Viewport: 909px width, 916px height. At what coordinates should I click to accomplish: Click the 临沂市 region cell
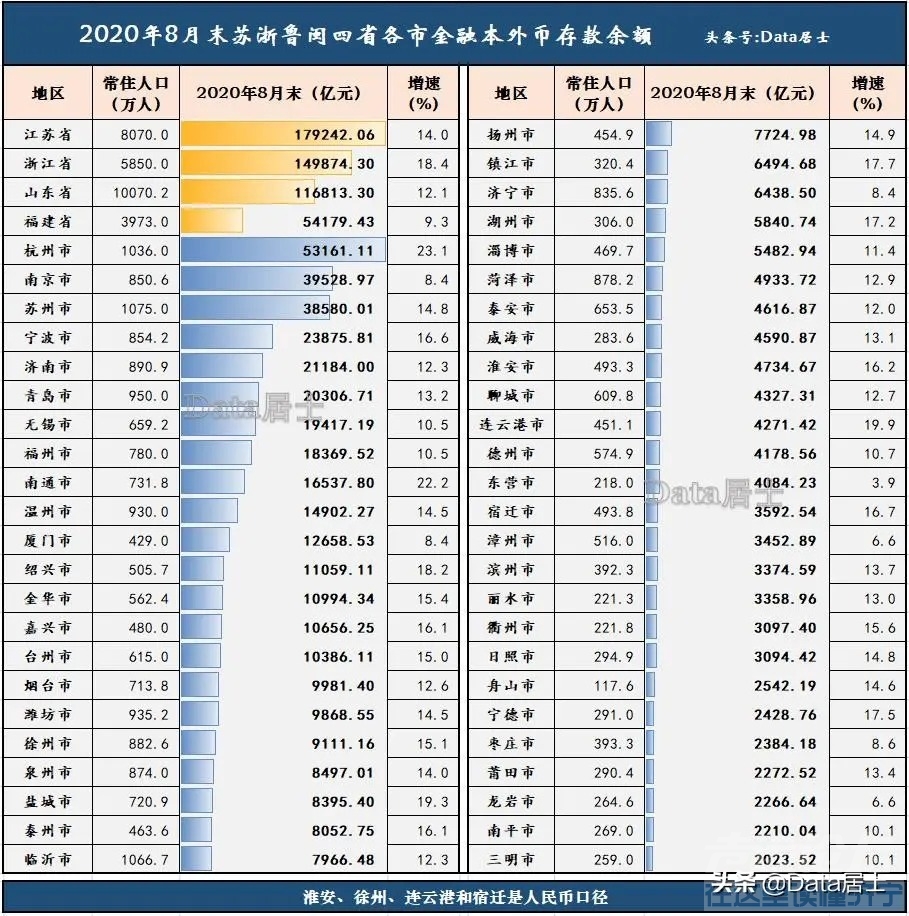[48, 858]
